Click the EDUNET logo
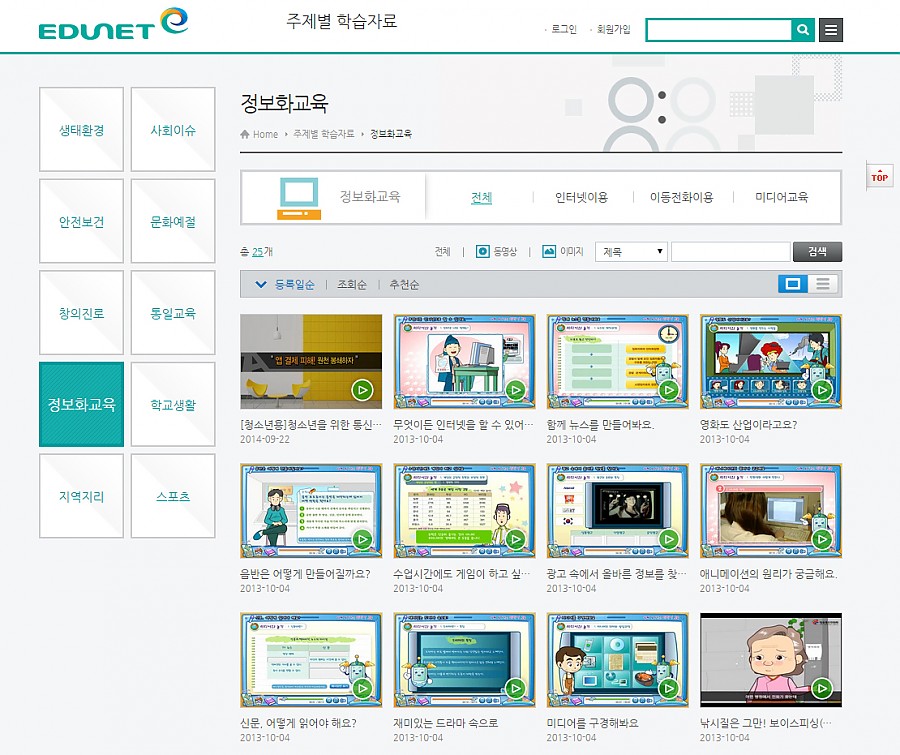This screenshot has height=755, width=900. click(113, 24)
